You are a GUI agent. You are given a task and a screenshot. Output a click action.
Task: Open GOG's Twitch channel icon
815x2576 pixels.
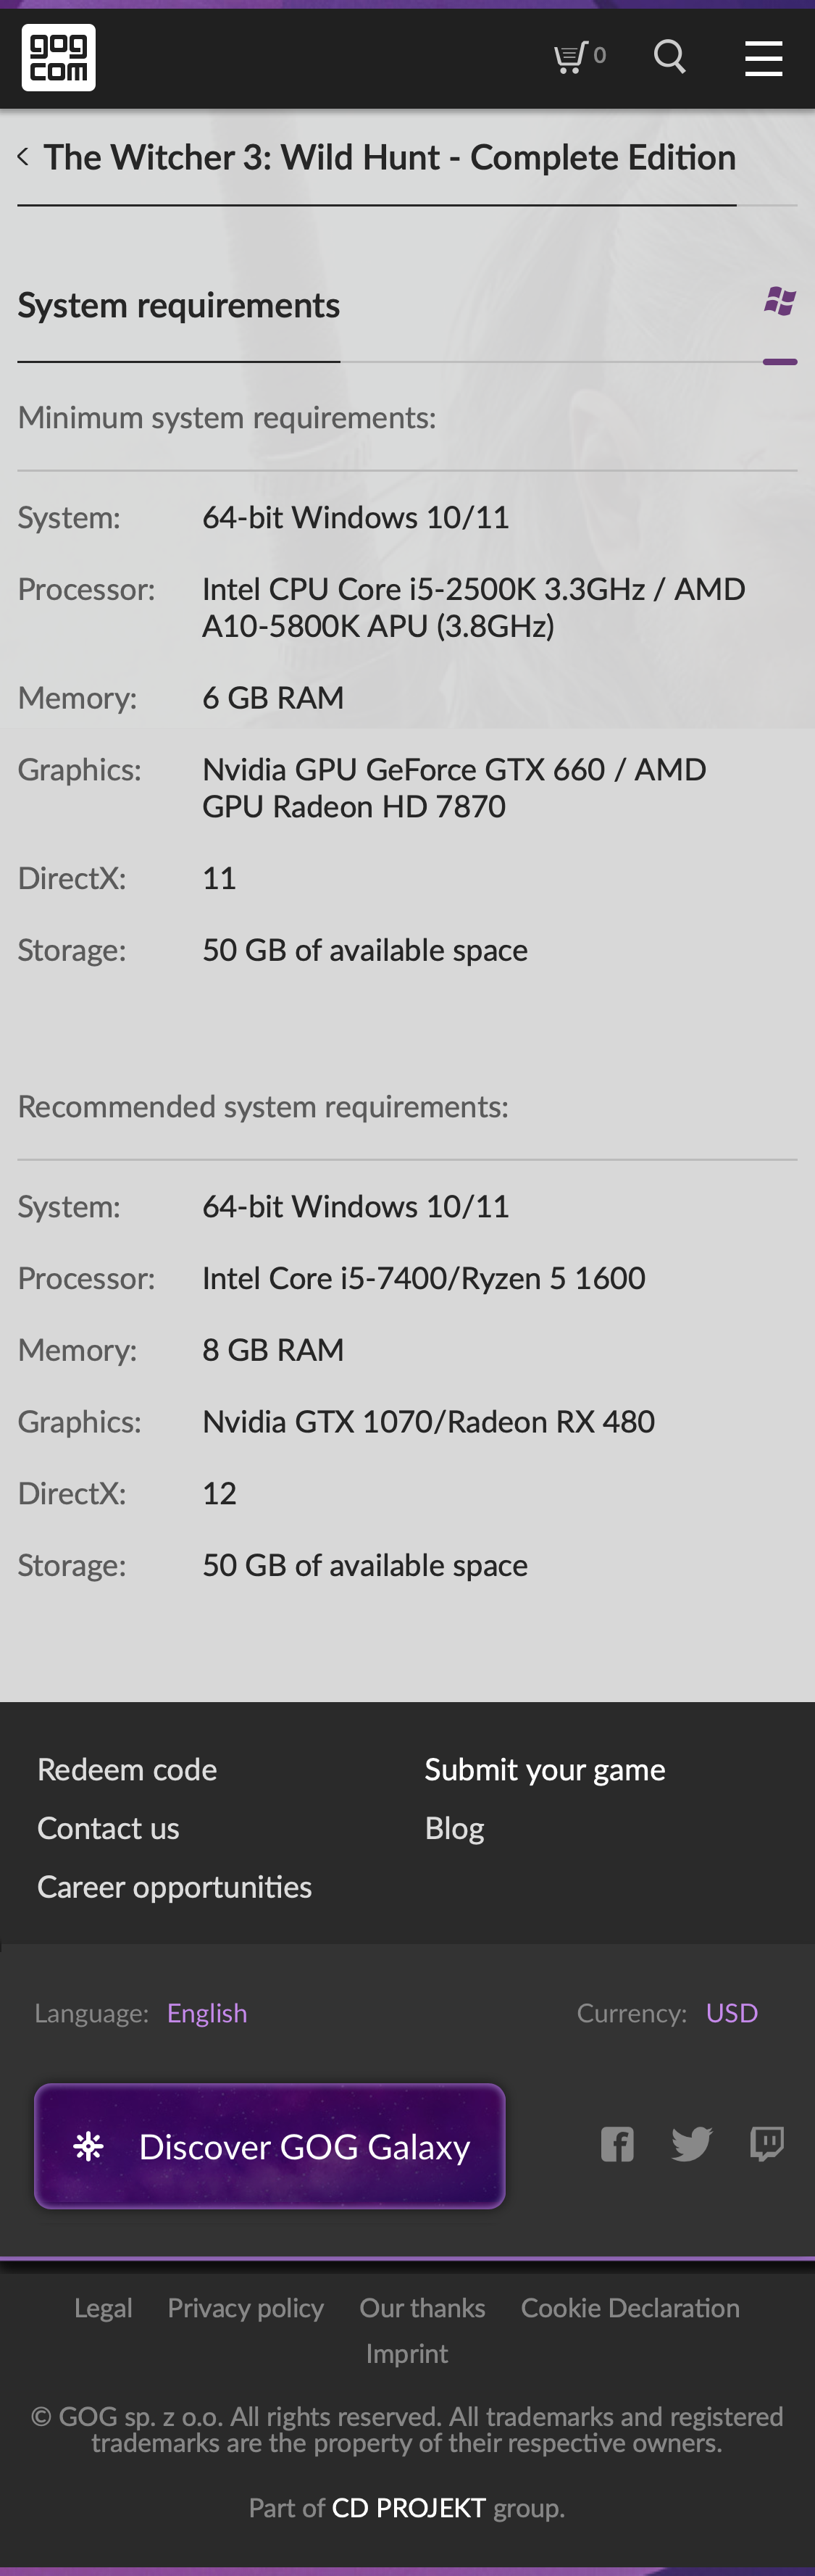point(766,2144)
